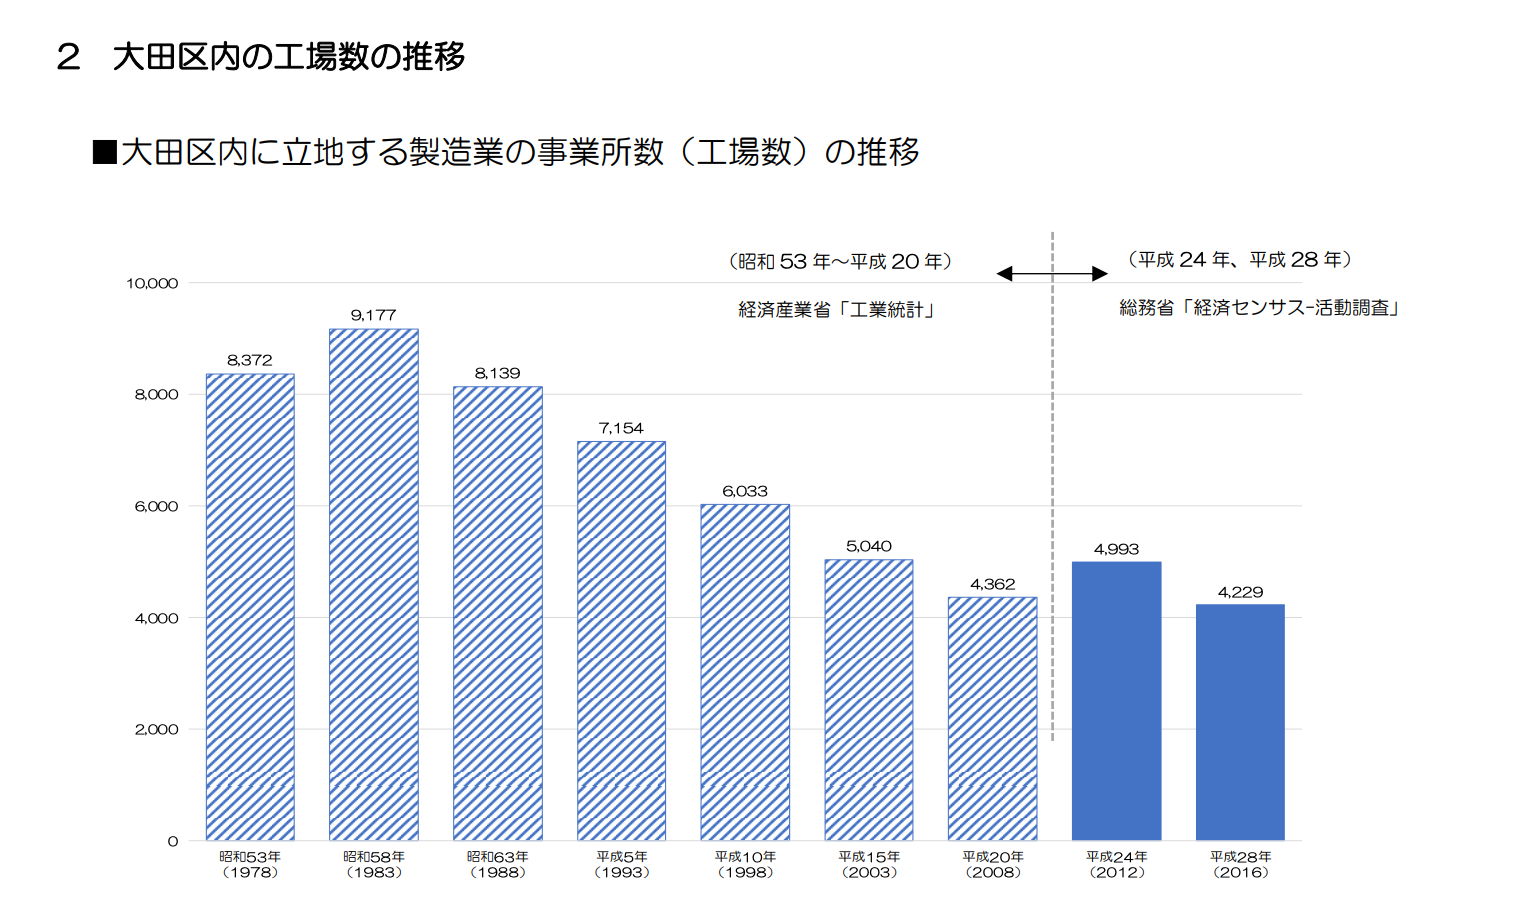1518x918 pixels.
Task: Click the data label 9,177
Action: (374, 315)
